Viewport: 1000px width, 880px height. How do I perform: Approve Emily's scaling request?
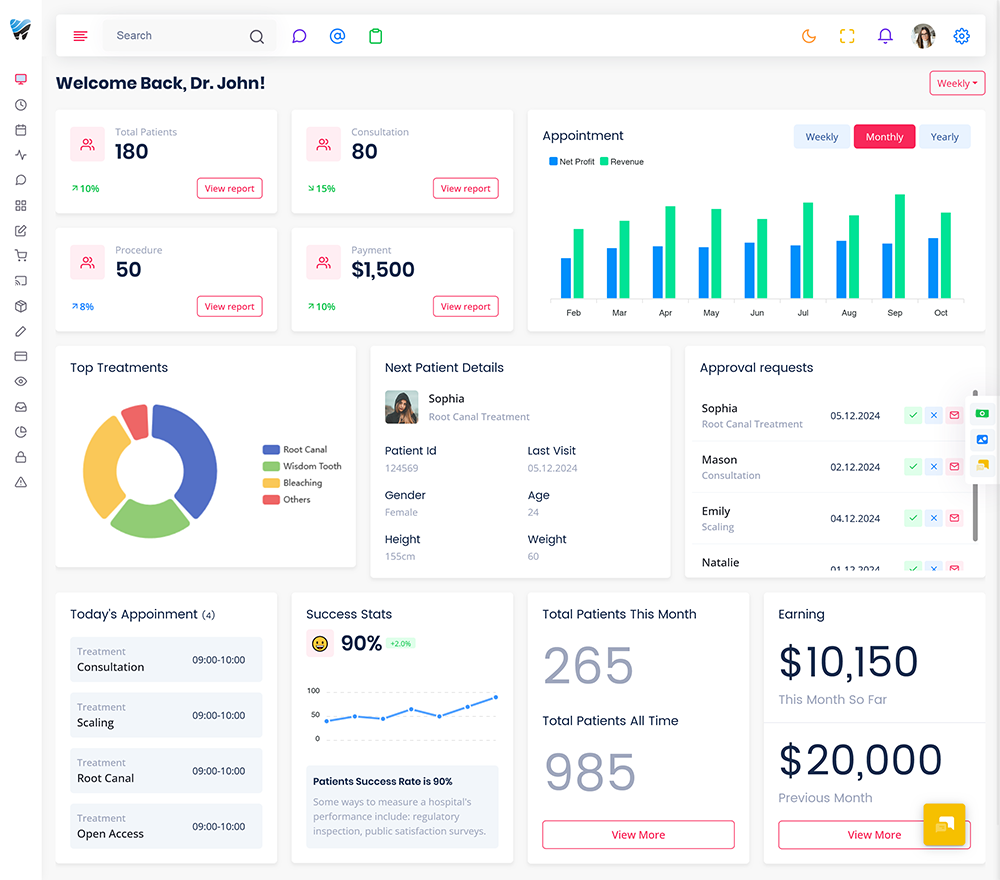click(913, 518)
